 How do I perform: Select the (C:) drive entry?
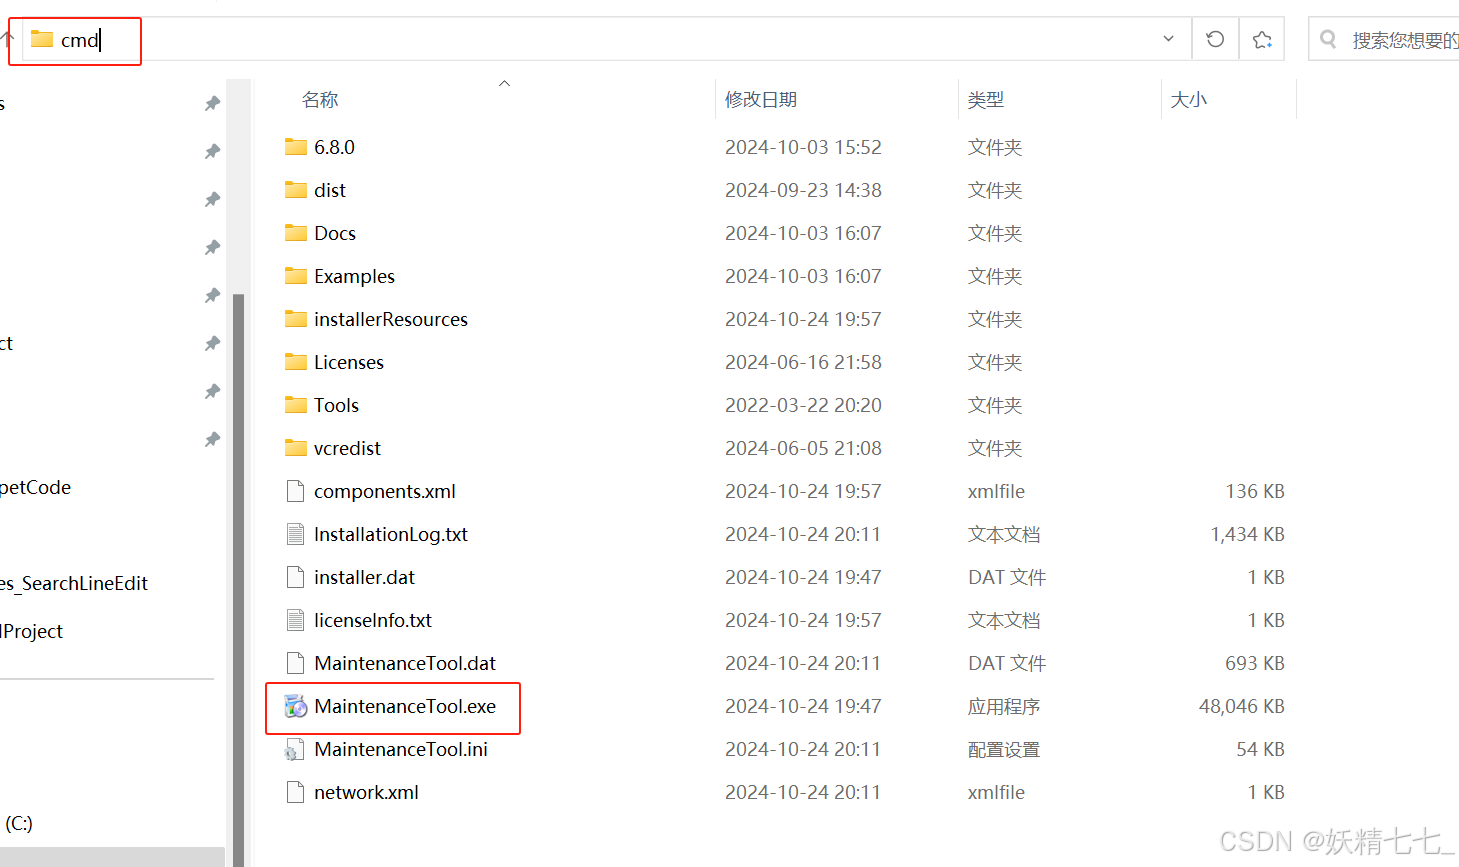pos(19,823)
